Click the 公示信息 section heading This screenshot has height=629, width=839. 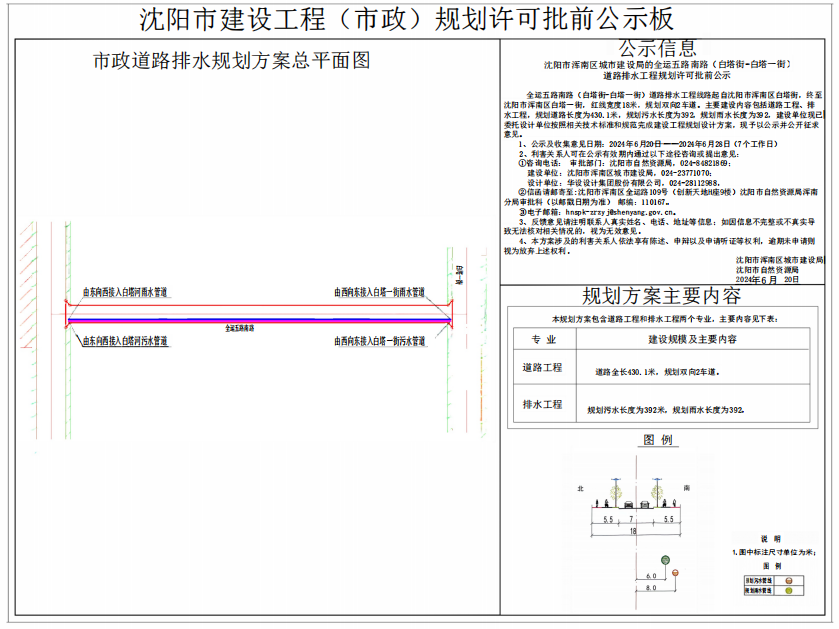tap(657, 48)
